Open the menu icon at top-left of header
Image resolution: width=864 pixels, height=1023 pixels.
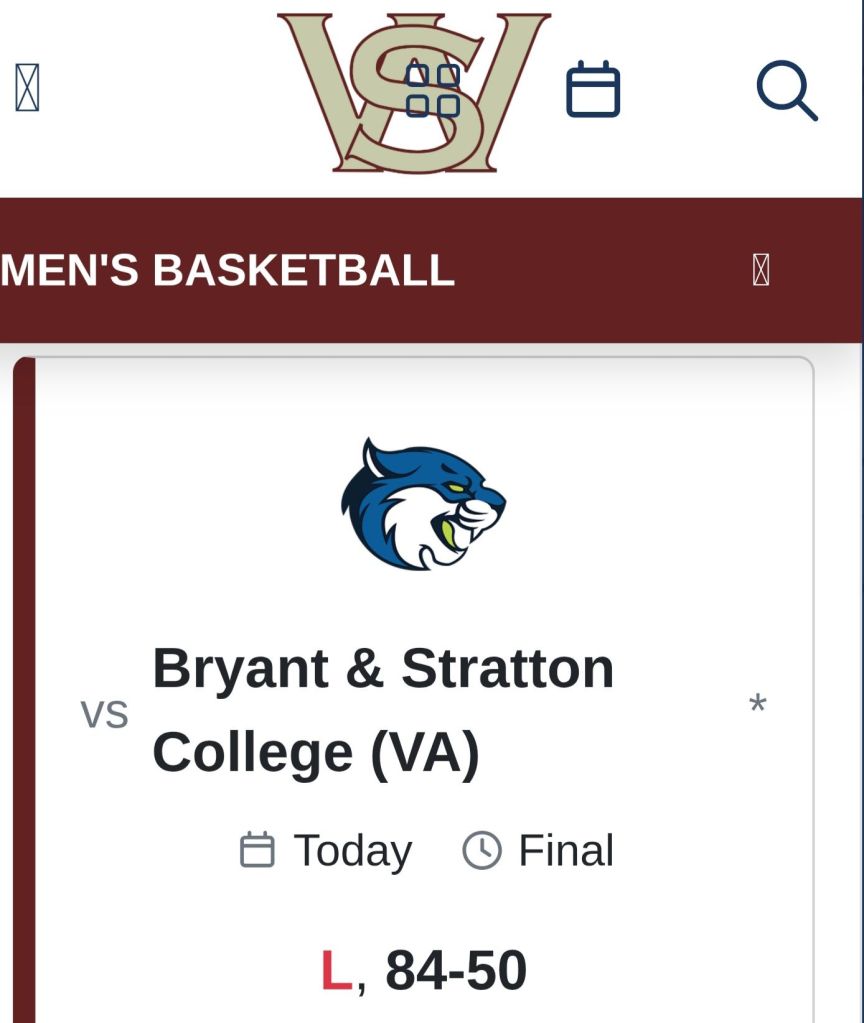coord(27,88)
